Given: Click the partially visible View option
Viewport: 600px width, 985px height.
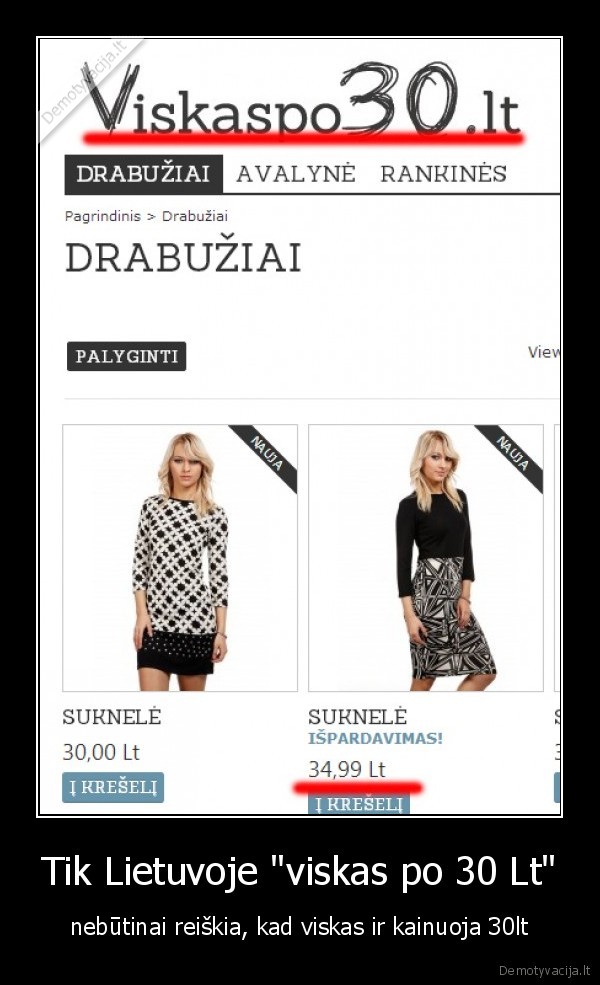Looking at the screenshot, I should 543,352.
